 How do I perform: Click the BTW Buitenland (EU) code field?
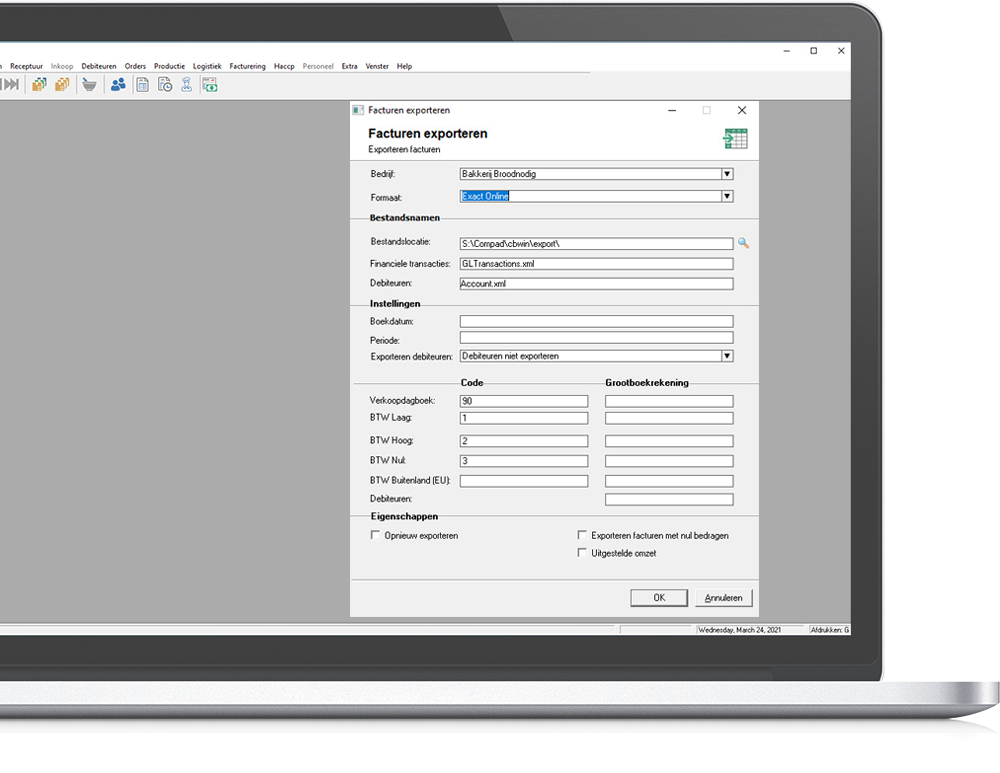tap(524, 481)
